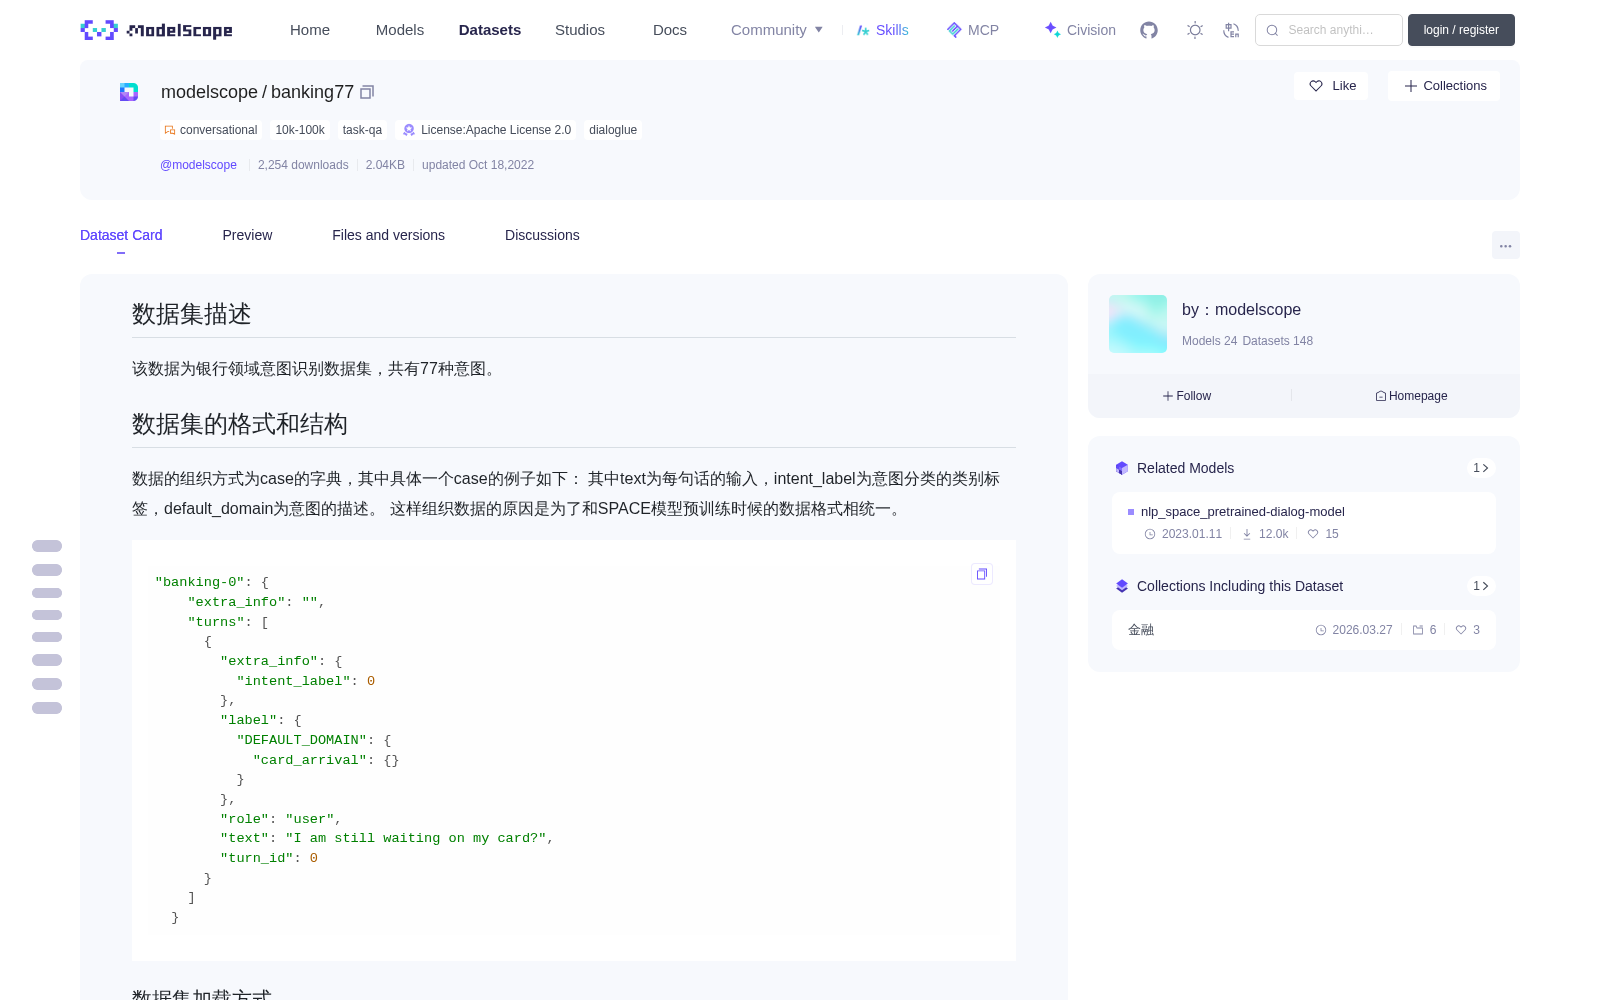Open the Docs menu item
The image size is (1600, 1000).
click(x=670, y=30)
